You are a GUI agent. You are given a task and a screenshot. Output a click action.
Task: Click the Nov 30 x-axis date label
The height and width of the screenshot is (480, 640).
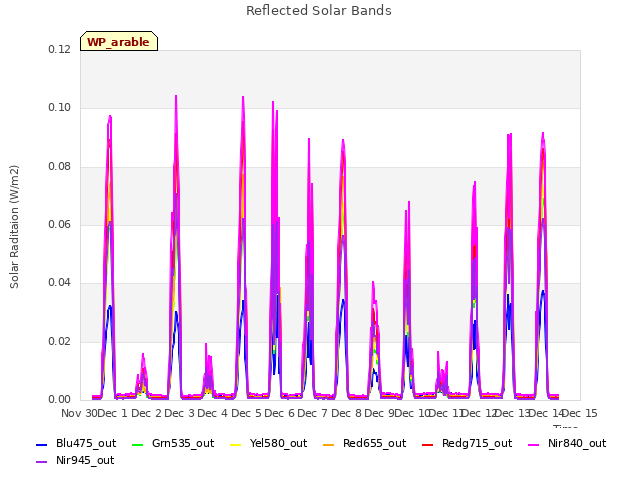79,413
